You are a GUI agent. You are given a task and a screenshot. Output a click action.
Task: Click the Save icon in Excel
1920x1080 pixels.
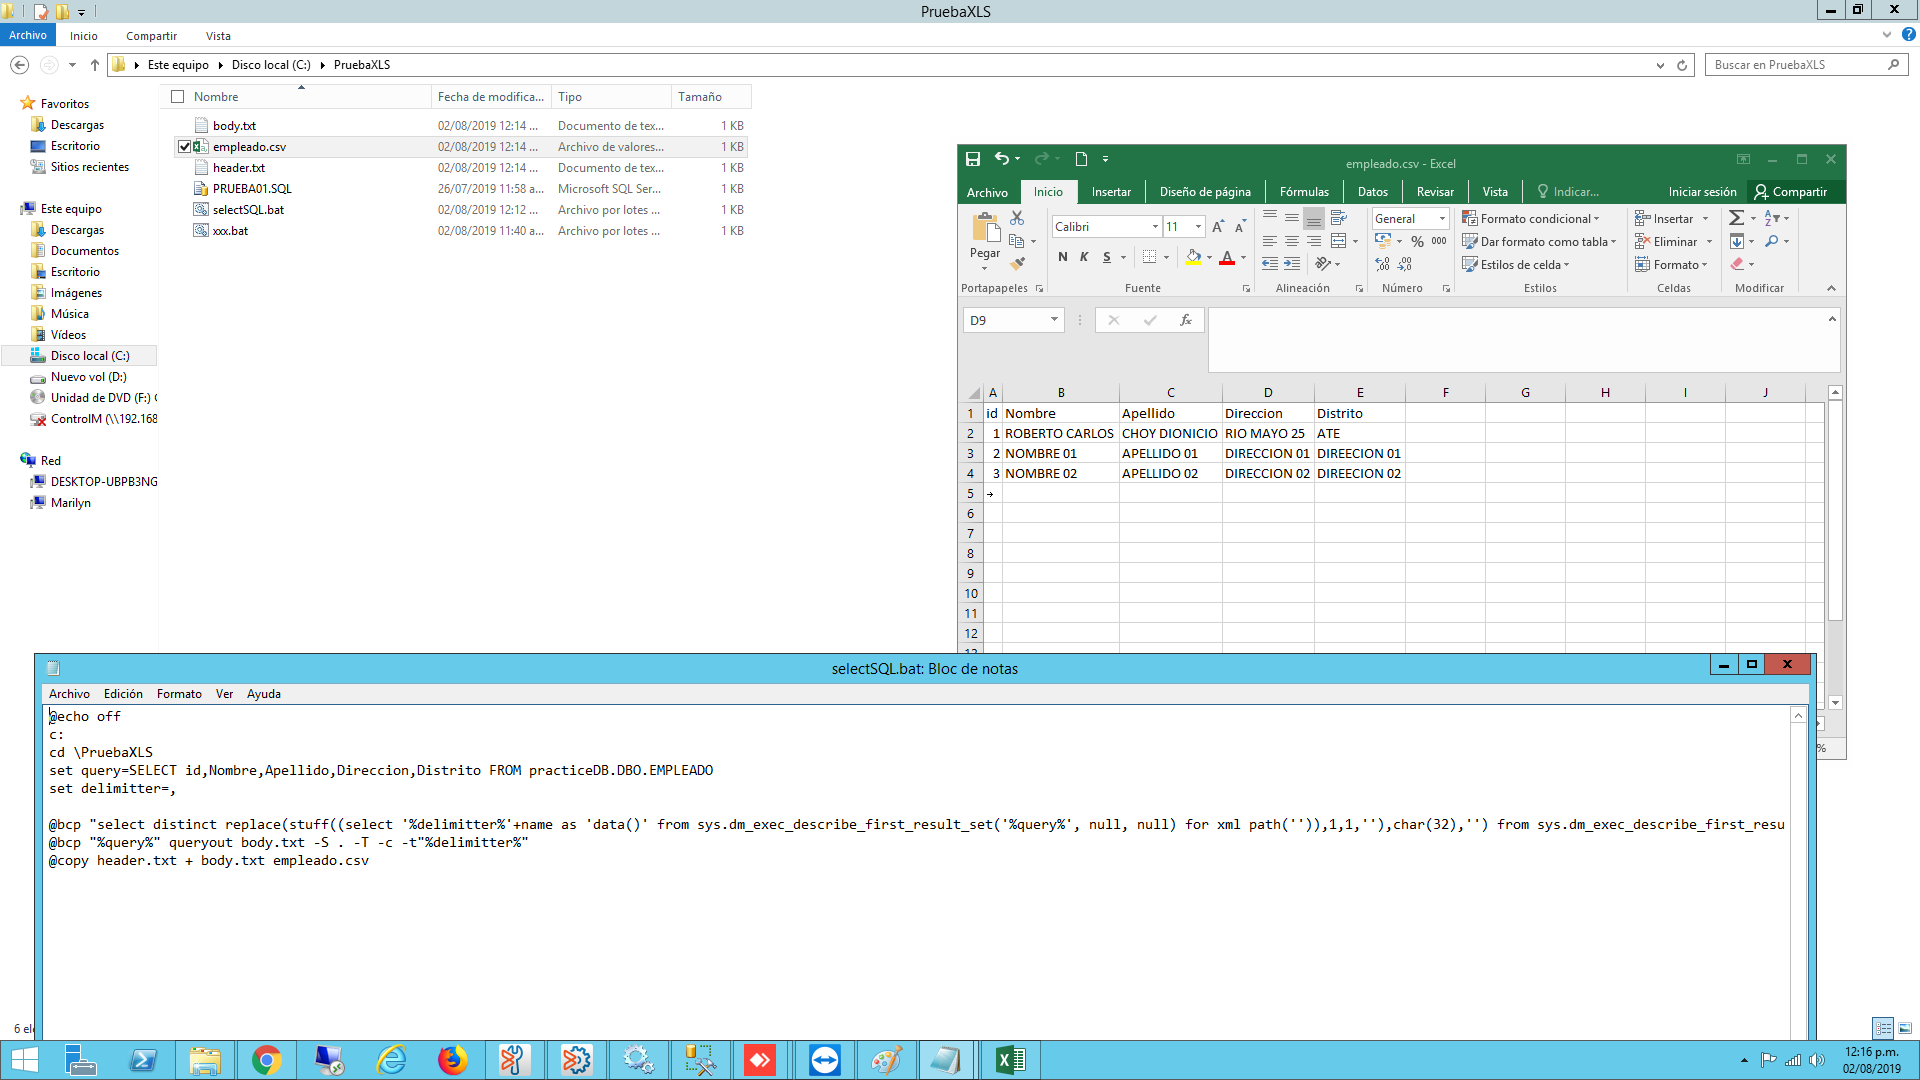[972, 159]
